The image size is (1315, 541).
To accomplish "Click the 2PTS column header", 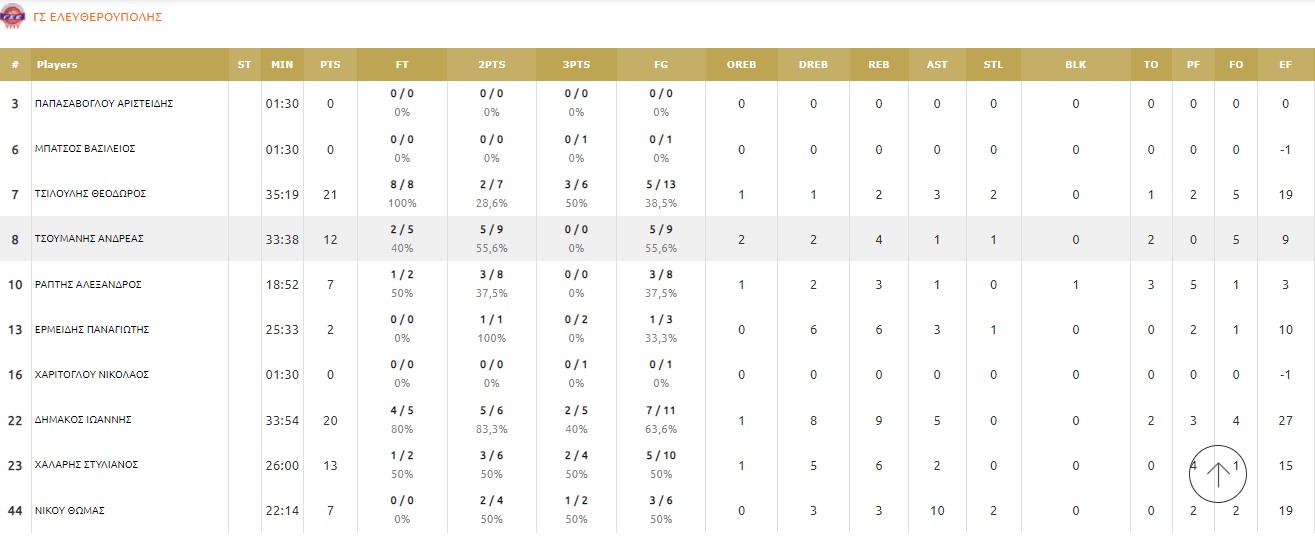I will tap(491, 65).
